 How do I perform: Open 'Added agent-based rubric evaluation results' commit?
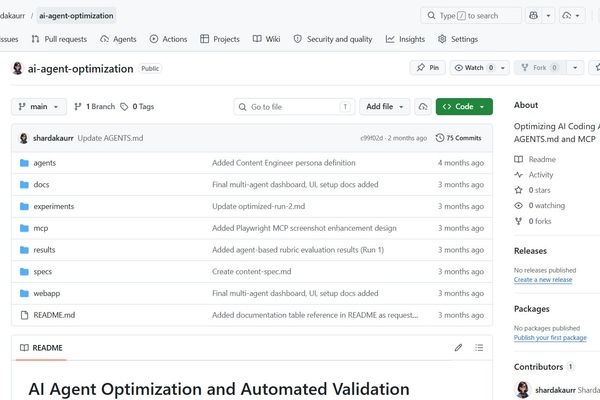[298, 250]
